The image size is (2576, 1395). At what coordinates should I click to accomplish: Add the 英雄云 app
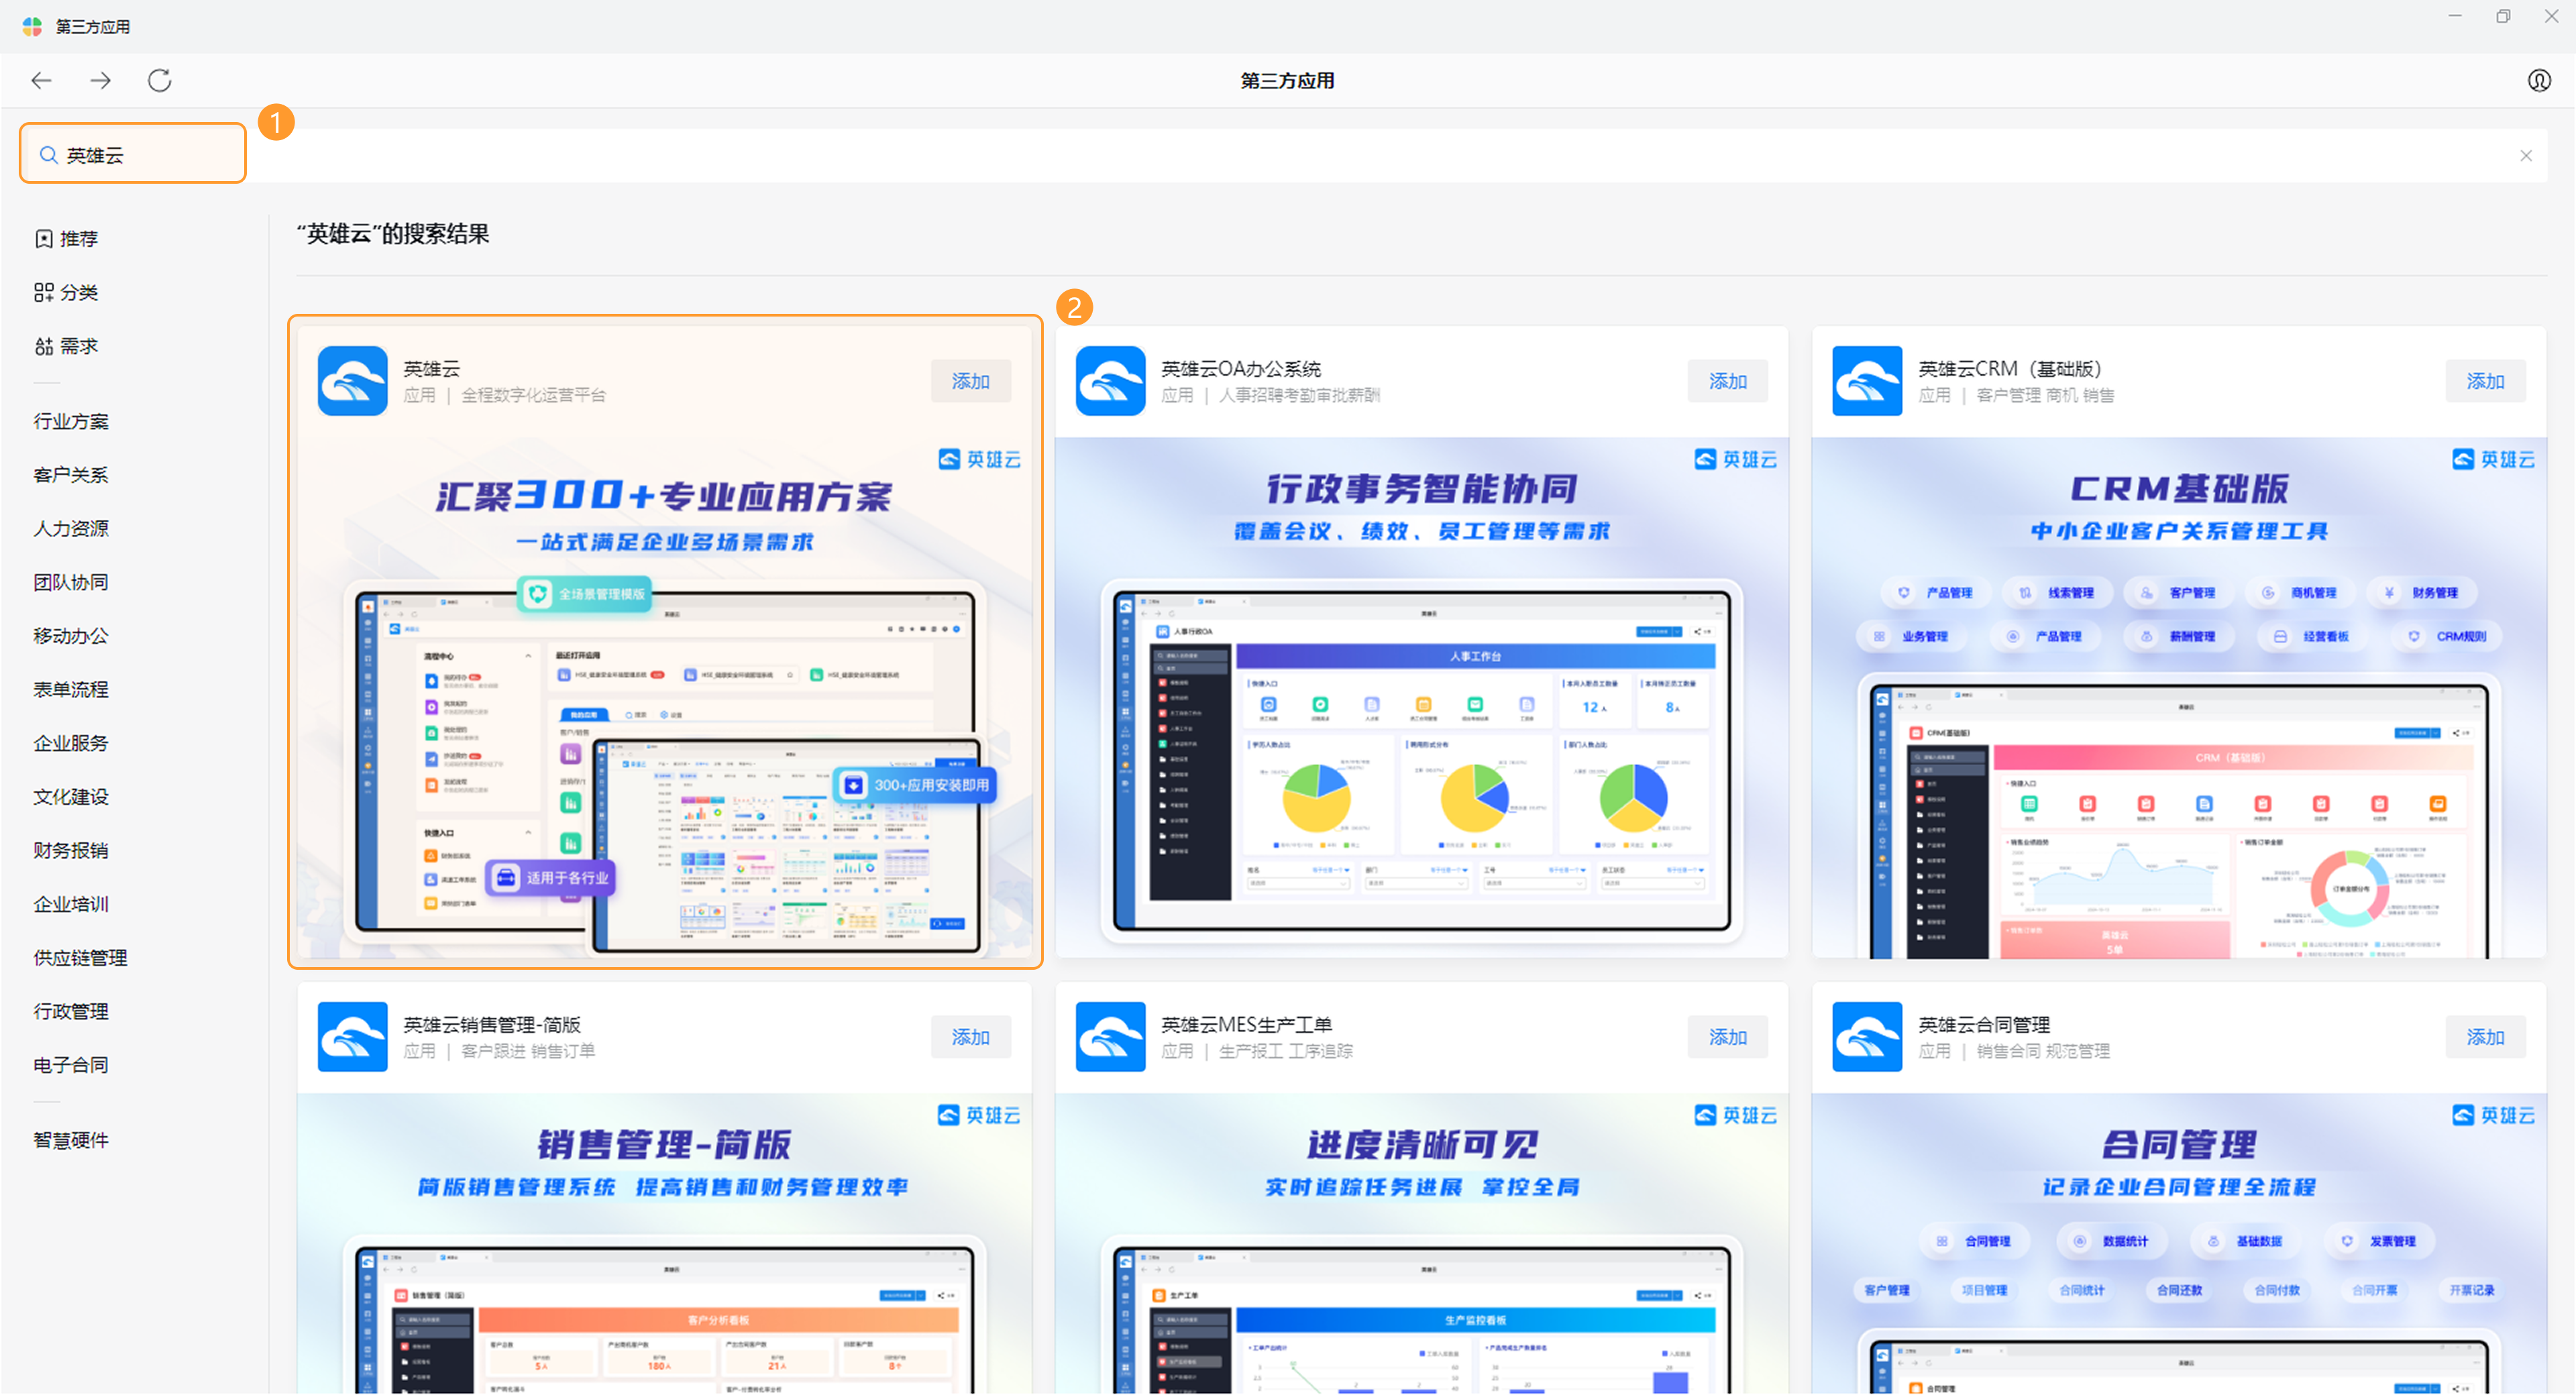pos(970,381)
